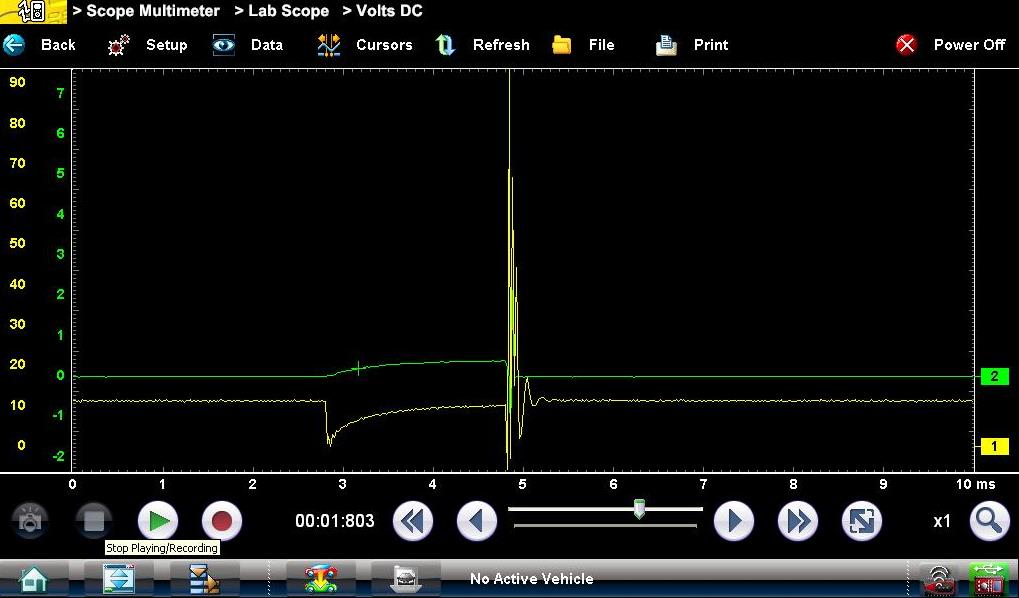This screenshot has width=1019, height=598.
Task: Click the car icon in bottom bar
Action: (x=321, y=578)
